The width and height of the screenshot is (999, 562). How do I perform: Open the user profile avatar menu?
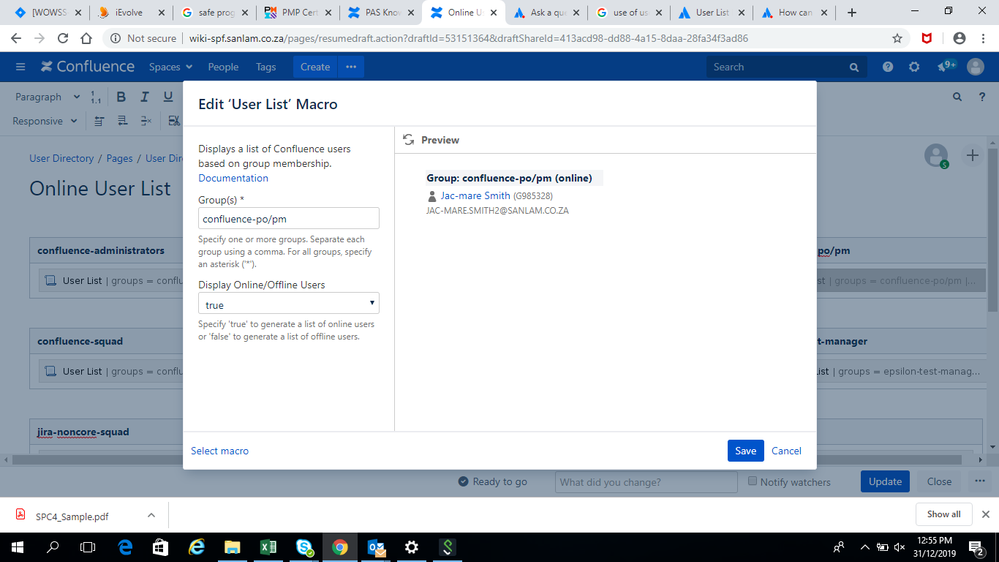point(975,67)
